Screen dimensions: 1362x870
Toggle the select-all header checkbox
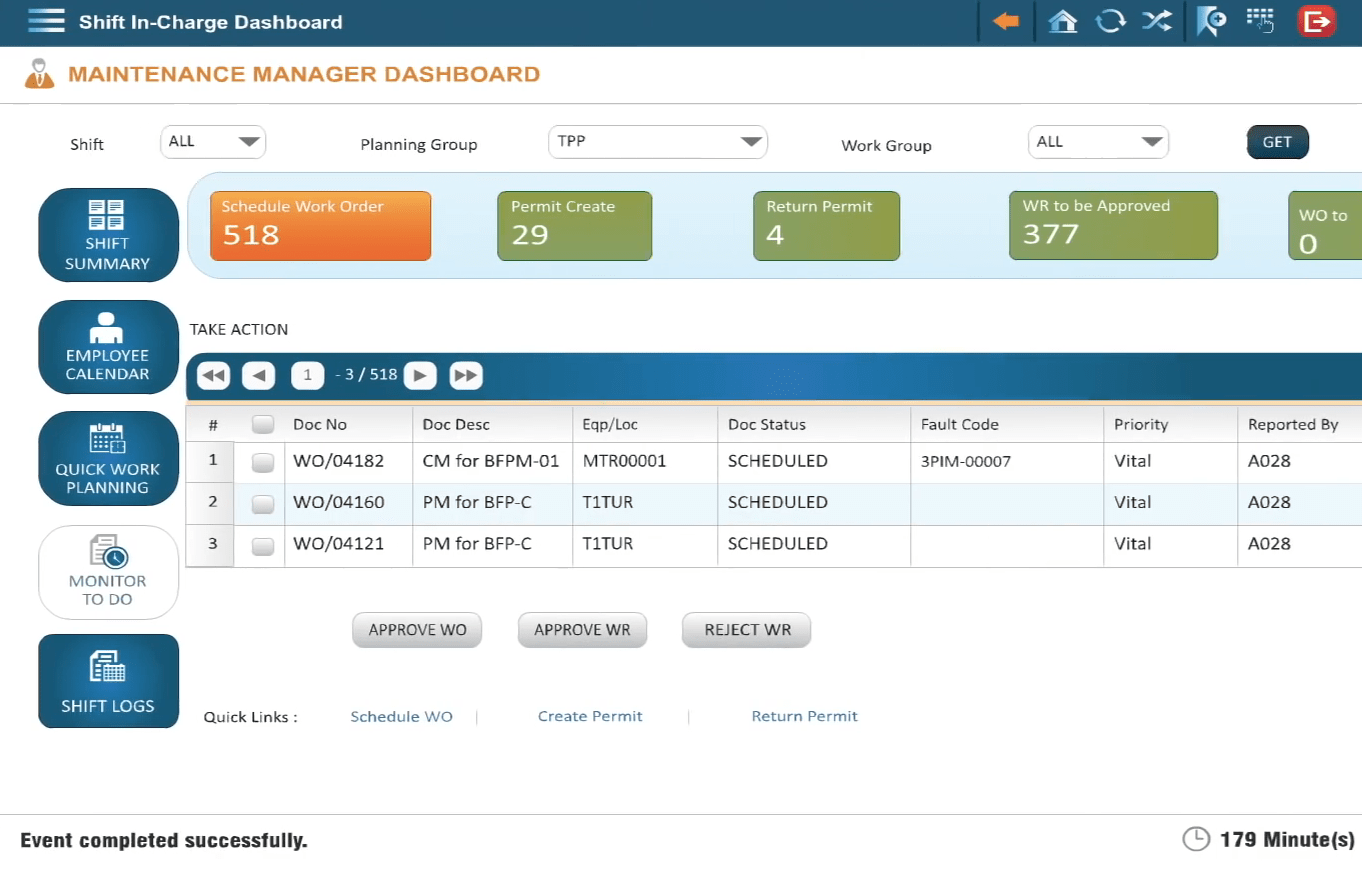pyautogui.click(x=262, y=425)
